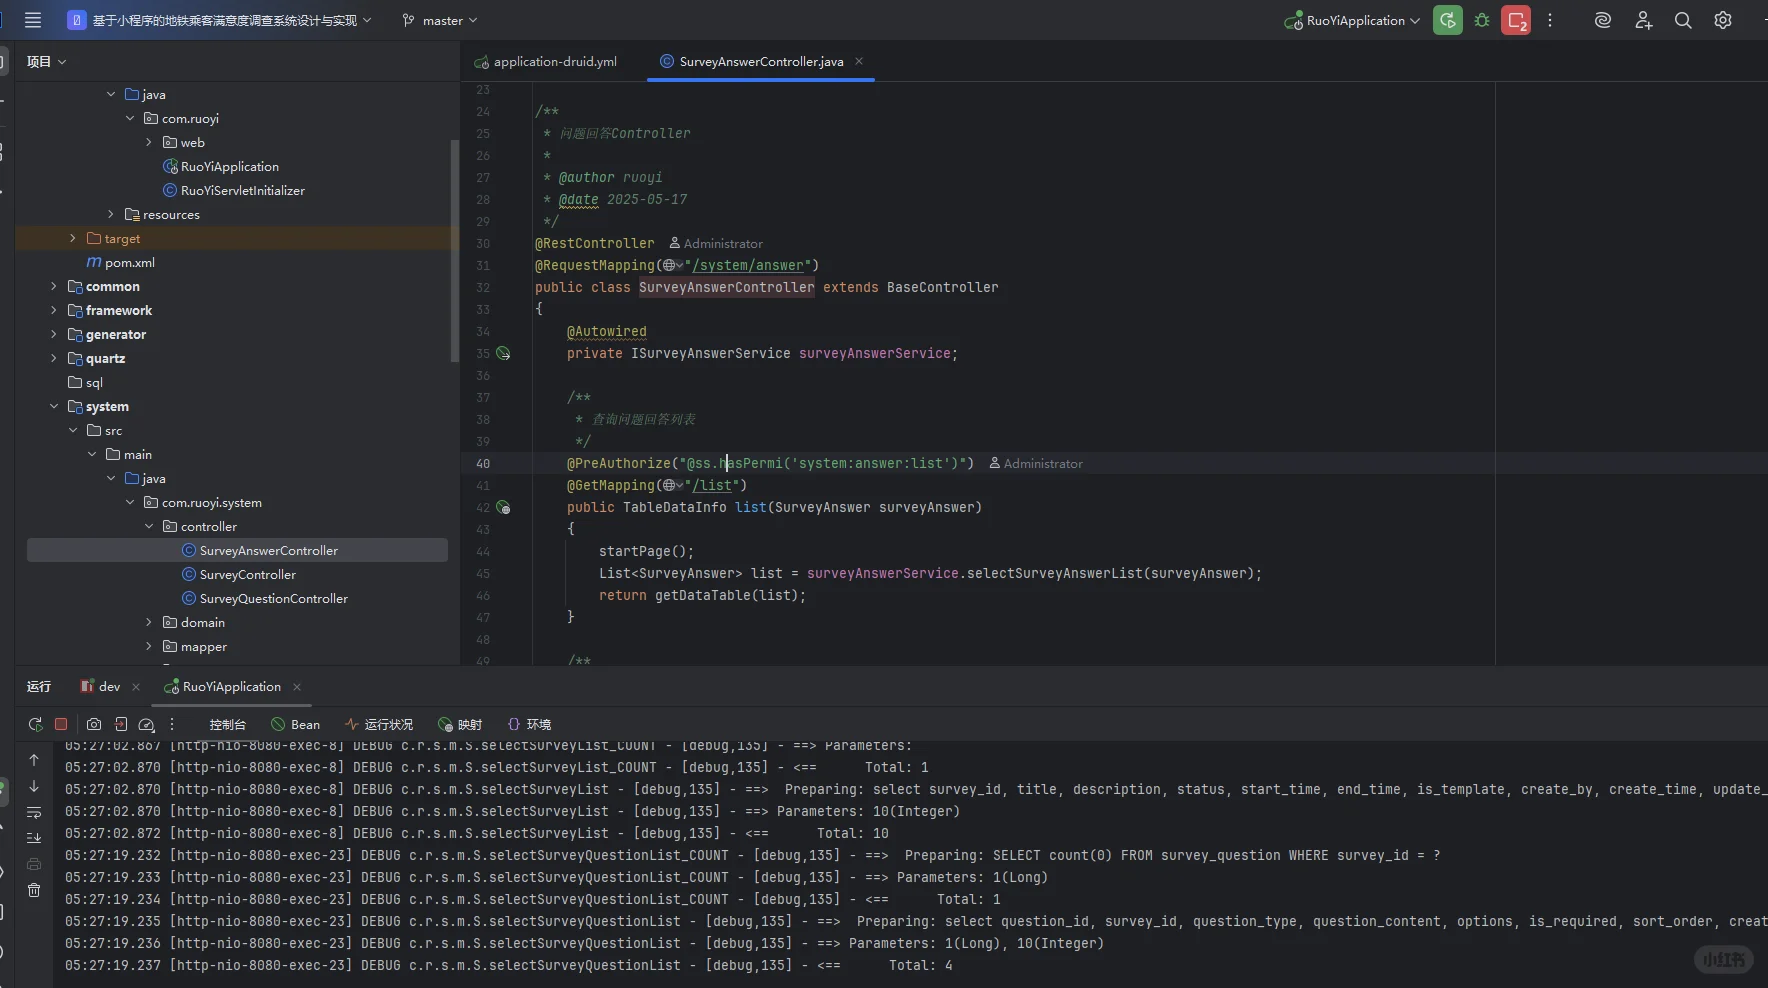Select SurveyController in the project tree
The width and height of the screenshot is (1768, 988).
[239, 574]
